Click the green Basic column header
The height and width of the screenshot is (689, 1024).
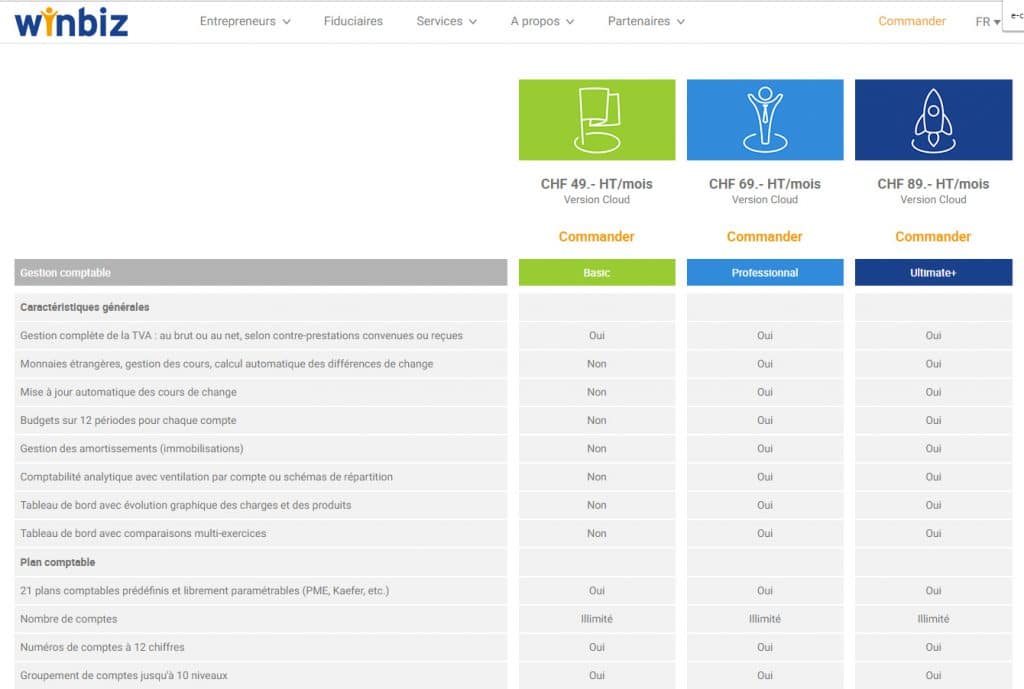coord(597,272)
